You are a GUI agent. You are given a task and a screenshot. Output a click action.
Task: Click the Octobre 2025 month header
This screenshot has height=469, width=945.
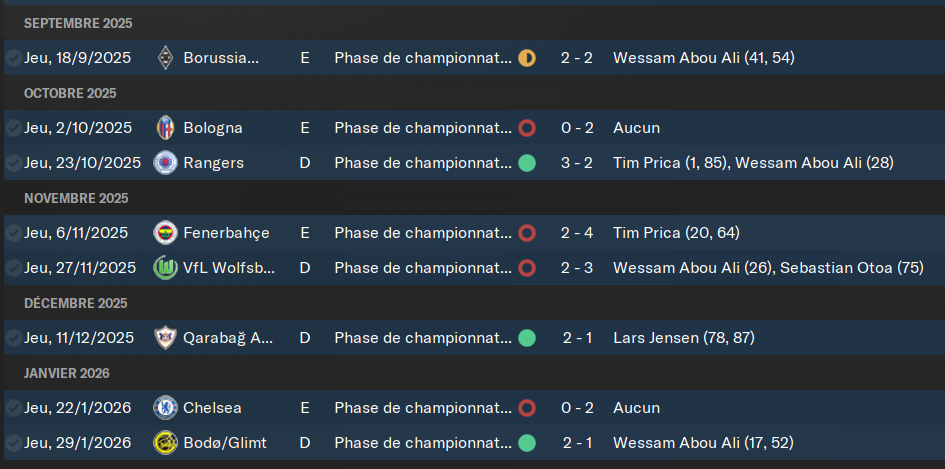point(70,93)
